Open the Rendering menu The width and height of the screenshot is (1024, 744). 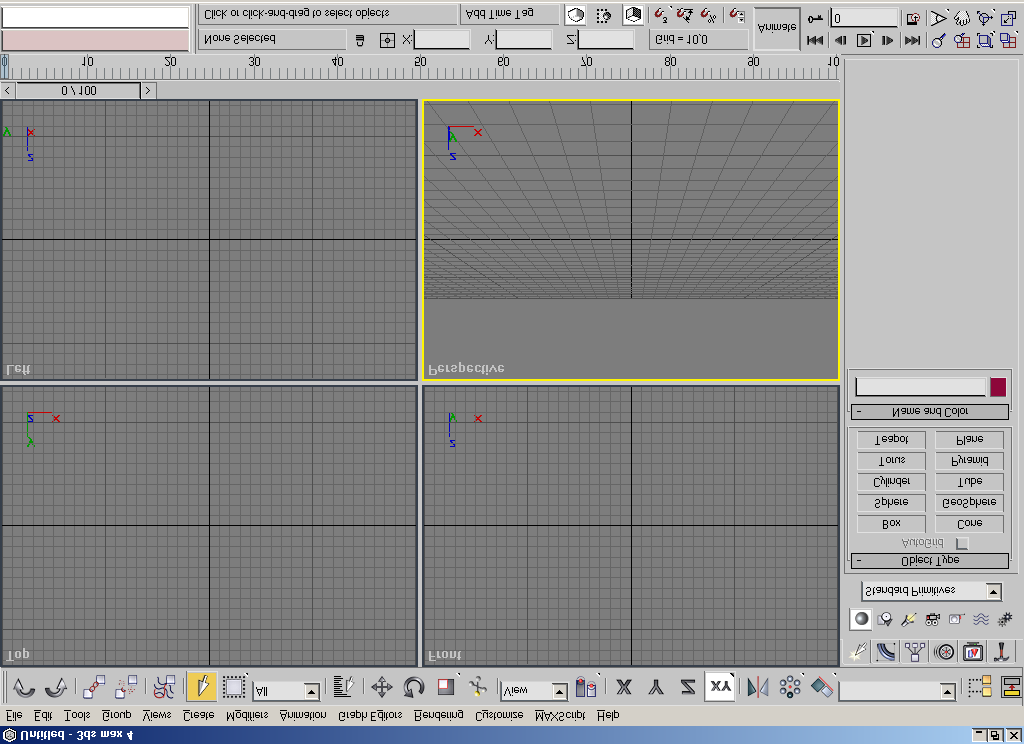coord(439,715)
